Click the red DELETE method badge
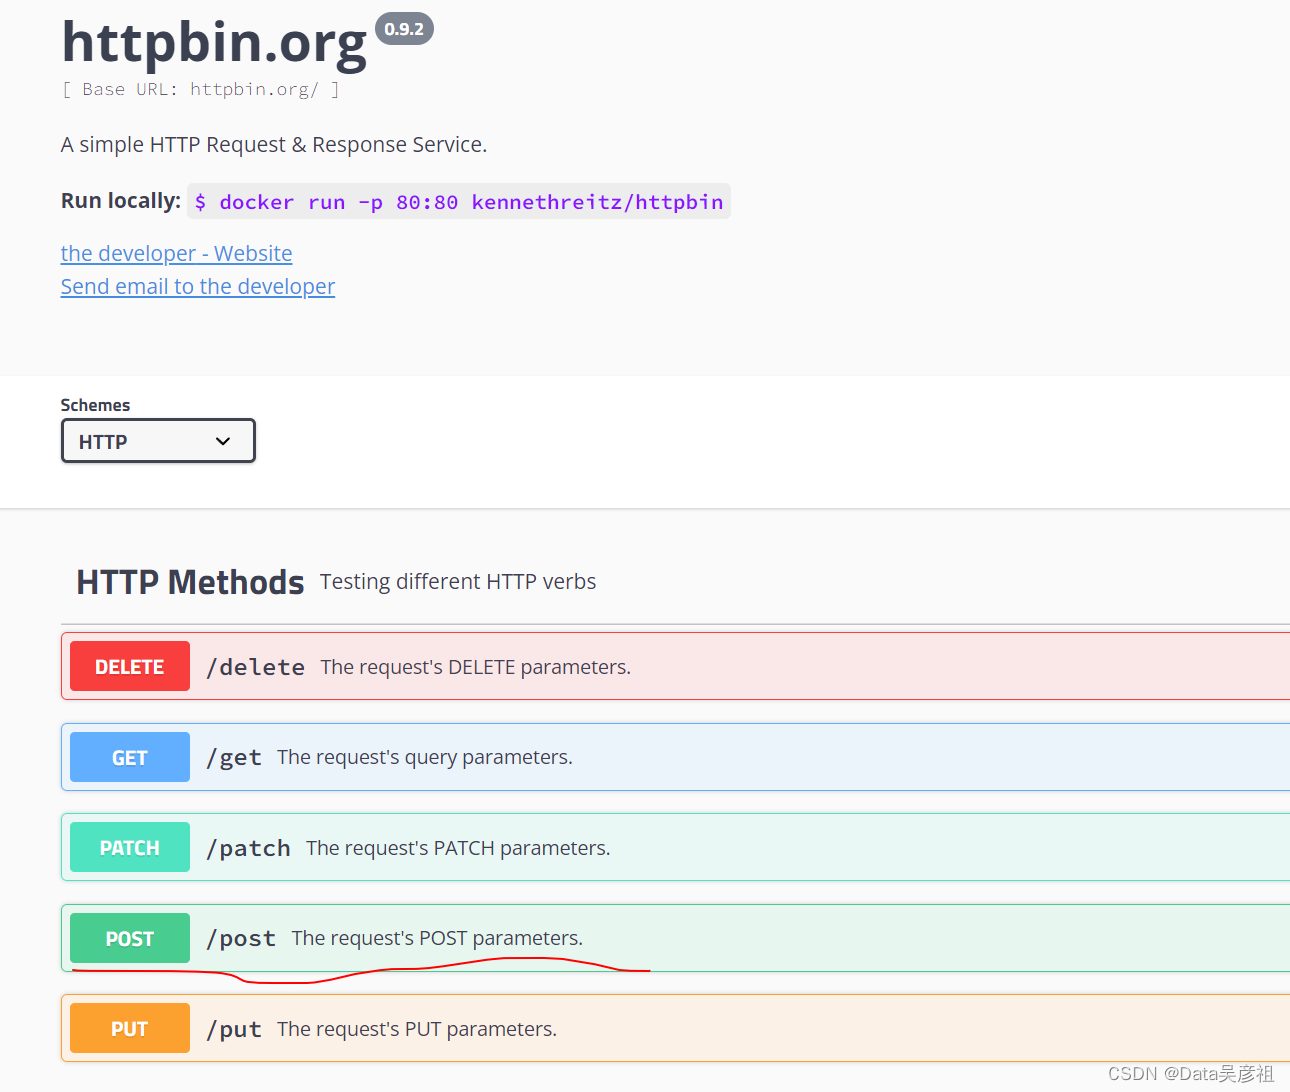 point(130,666)
